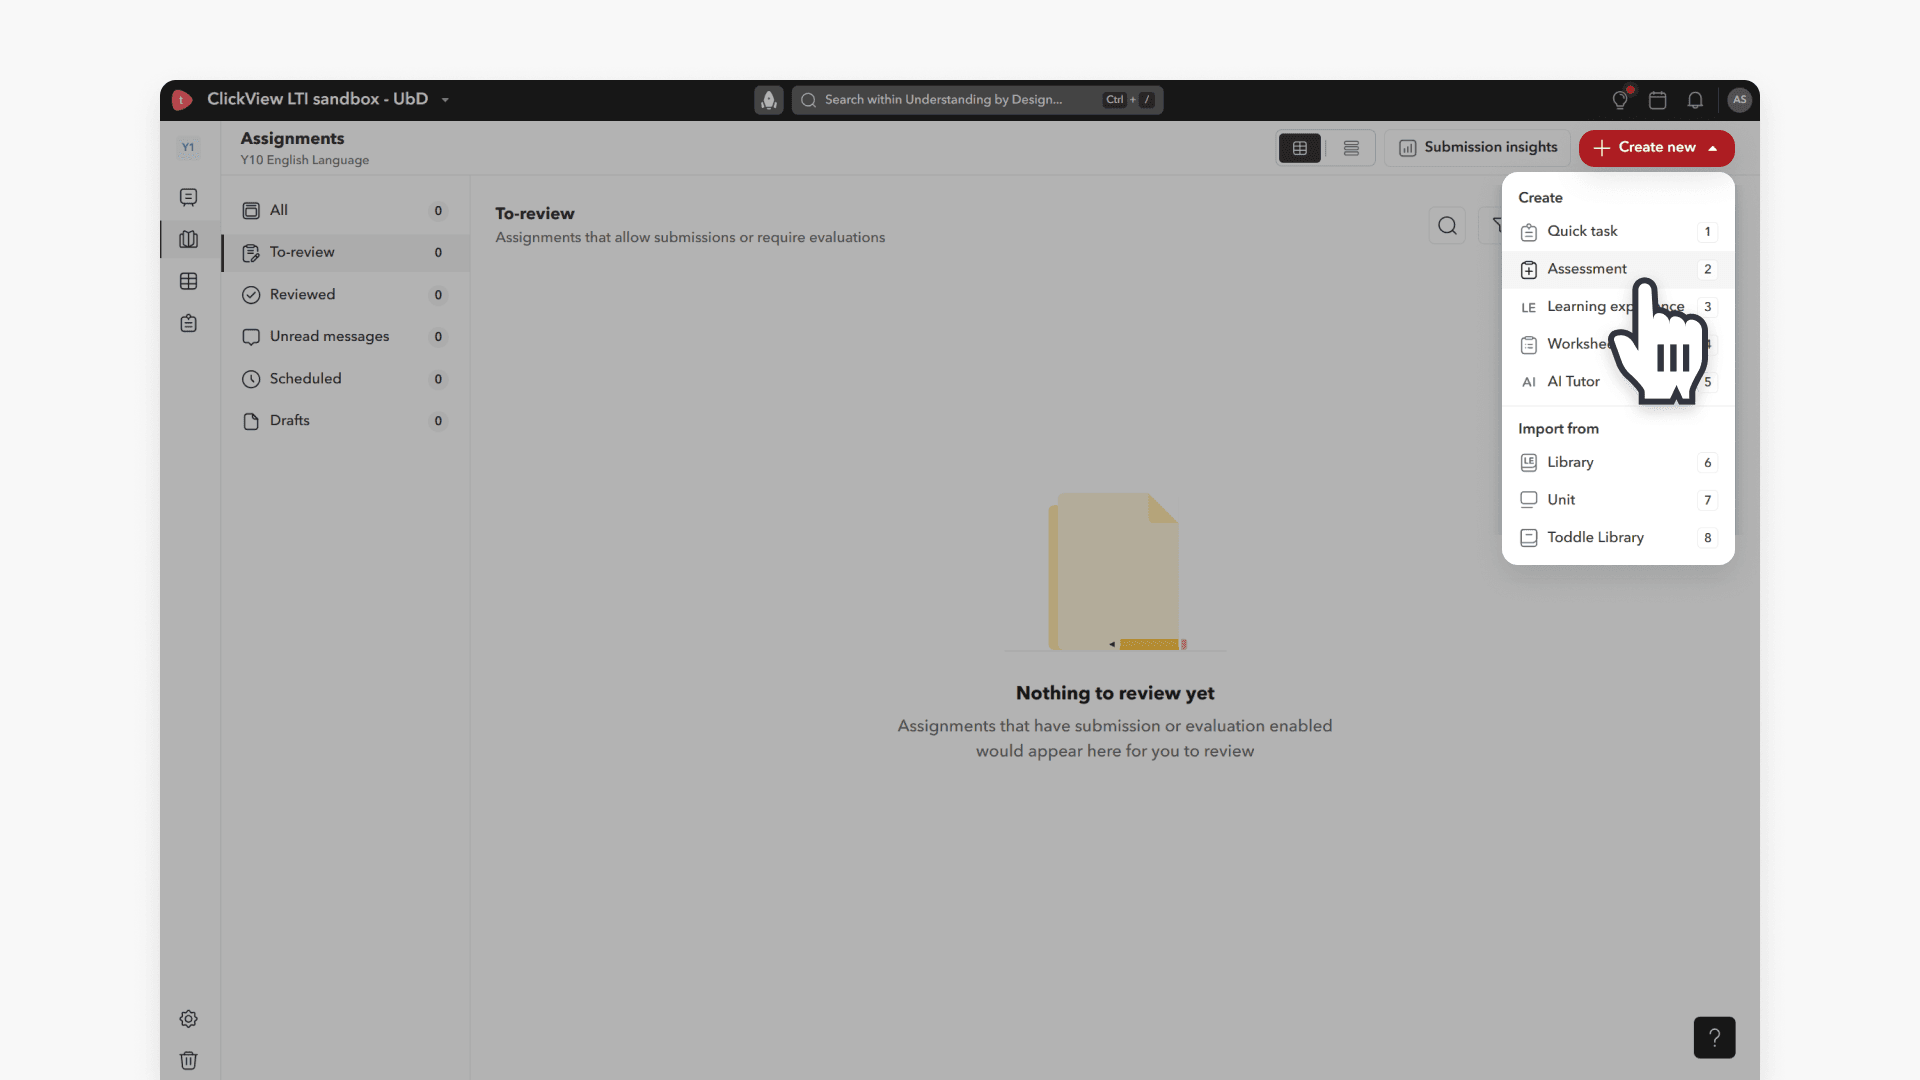The width and height of the screenshot is (1920, 1080).
Task: Select the Drafts filter
Action: tap(345, 420)
